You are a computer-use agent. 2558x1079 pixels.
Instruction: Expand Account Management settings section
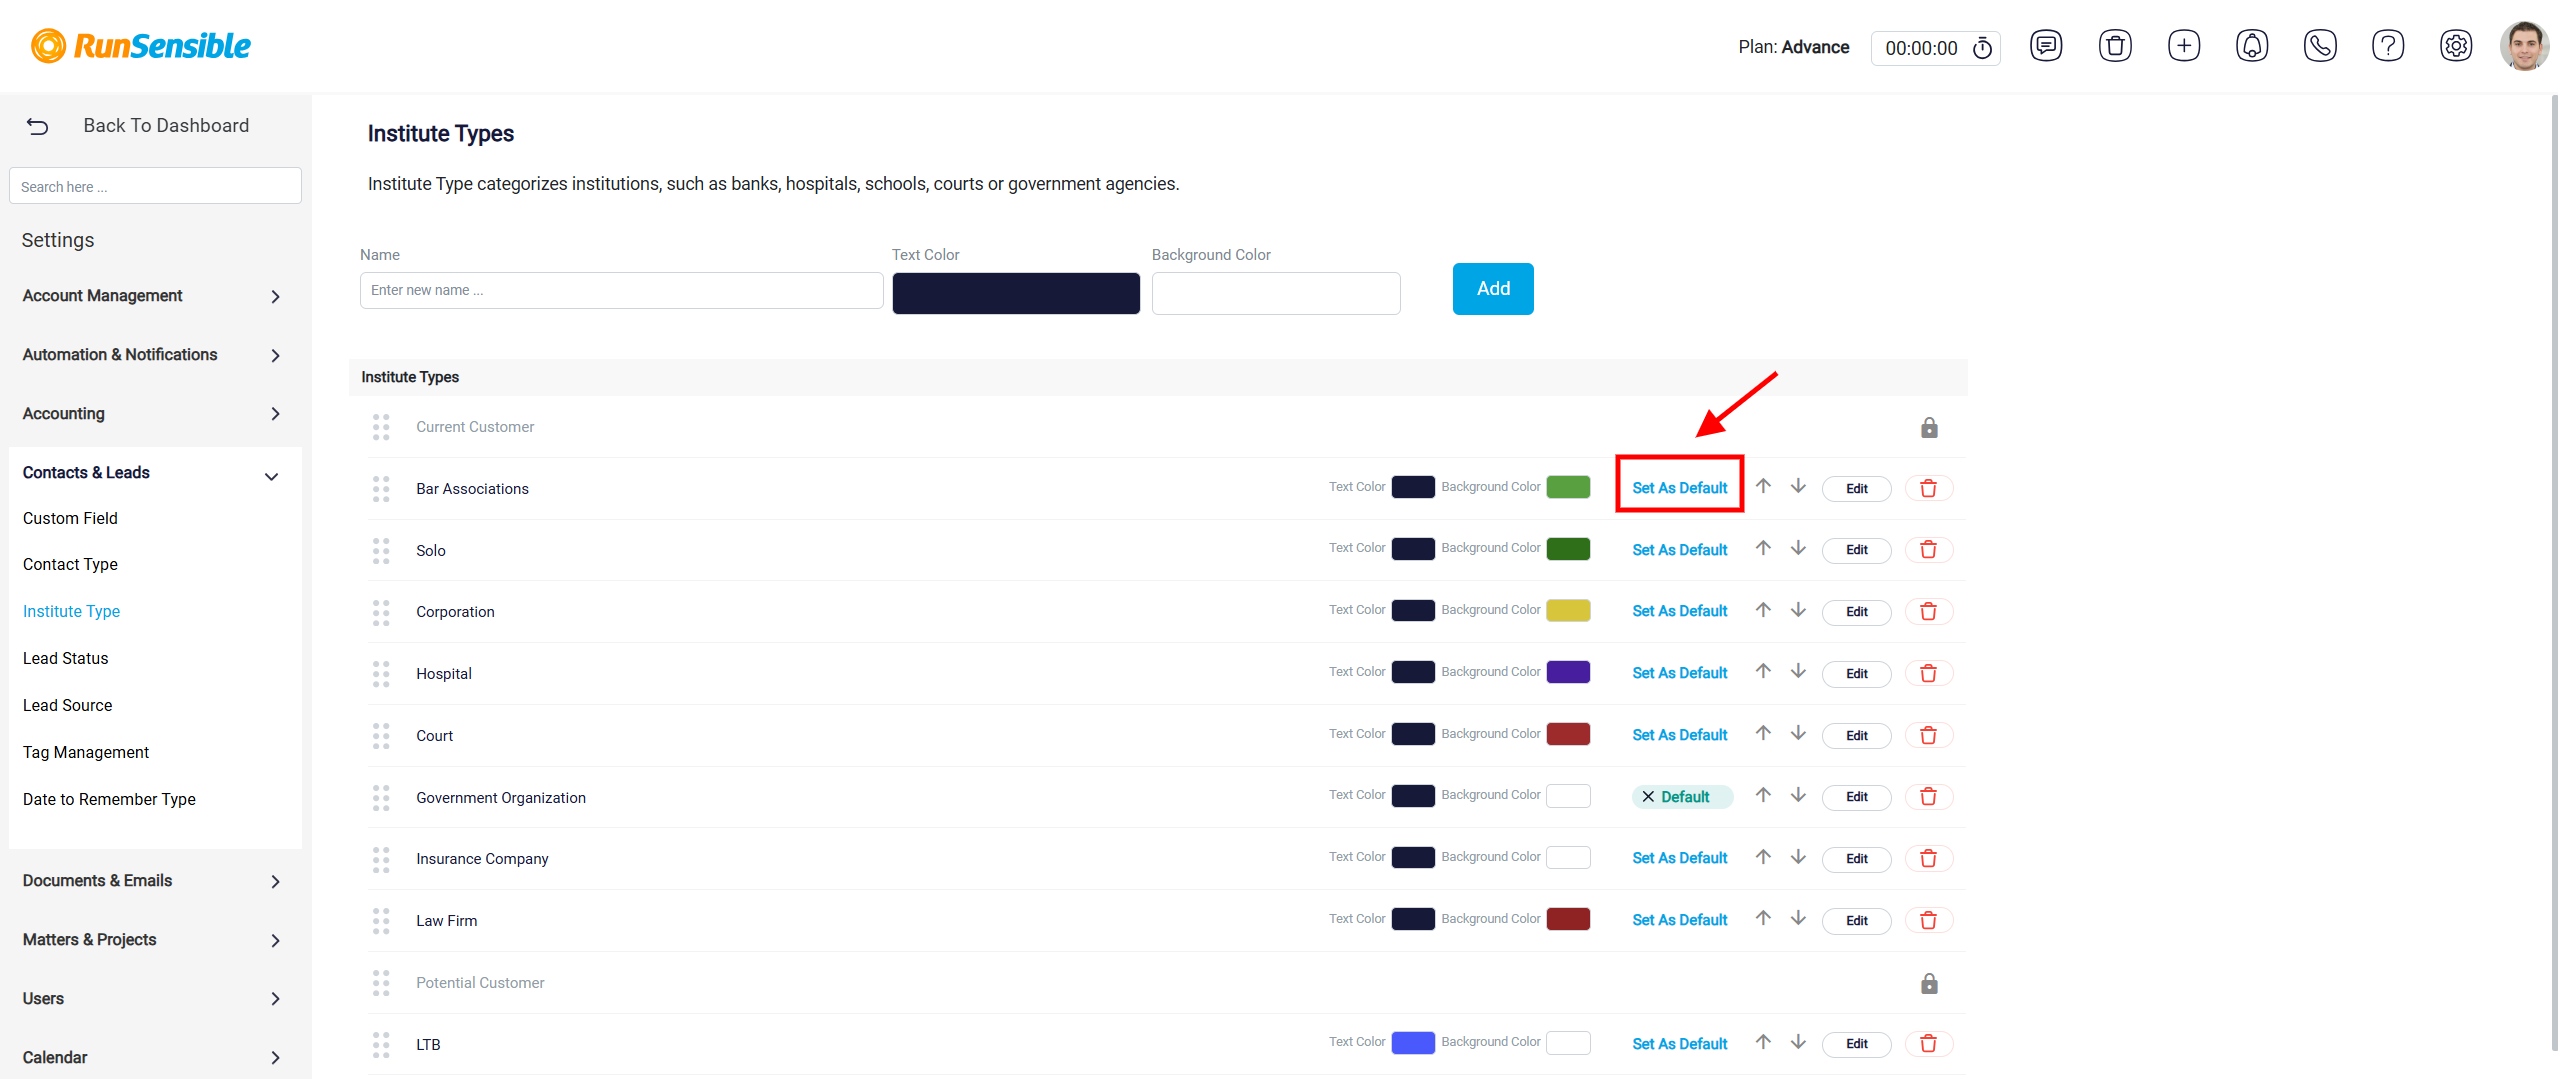tap(152, 296)
